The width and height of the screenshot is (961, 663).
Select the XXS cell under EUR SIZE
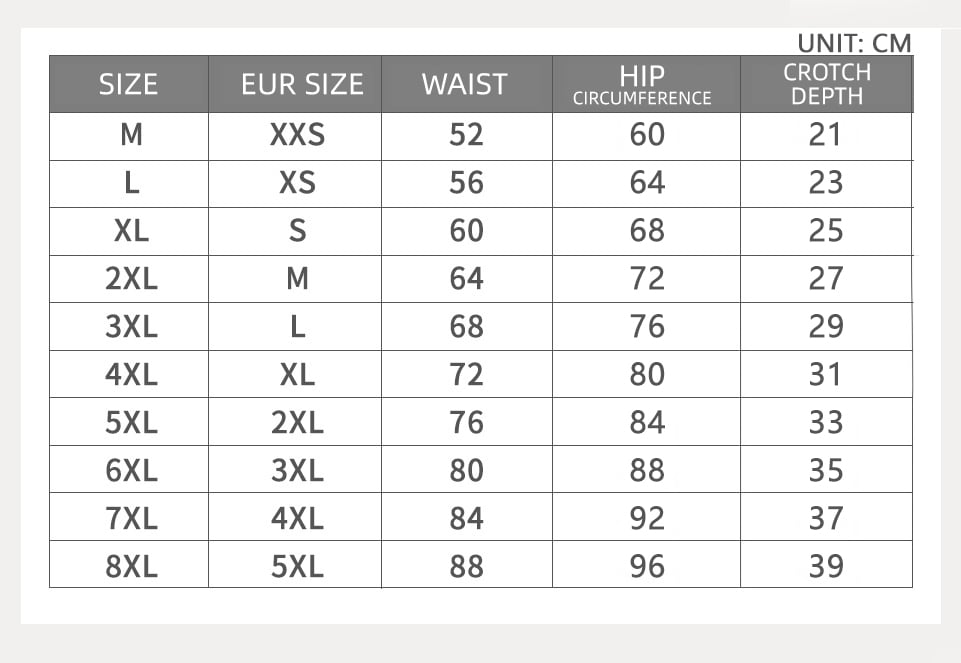click(297, 135)
